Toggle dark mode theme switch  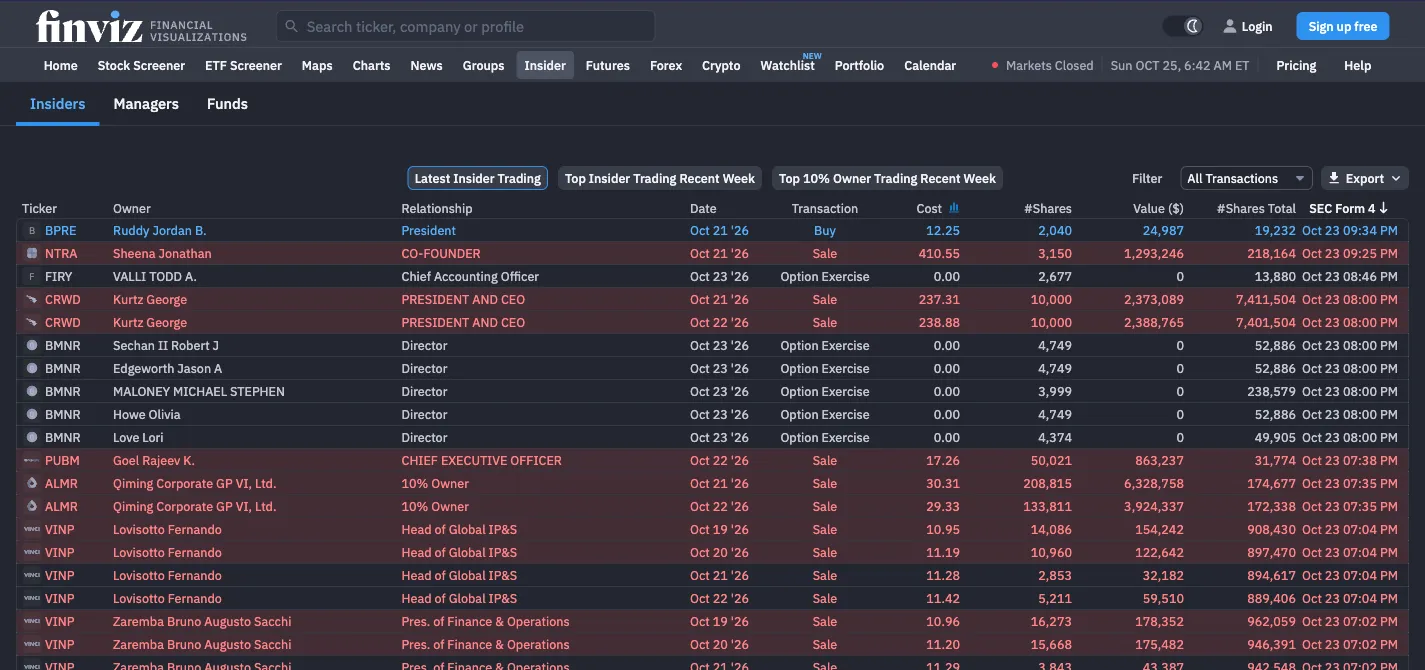tap(1182, 27)
